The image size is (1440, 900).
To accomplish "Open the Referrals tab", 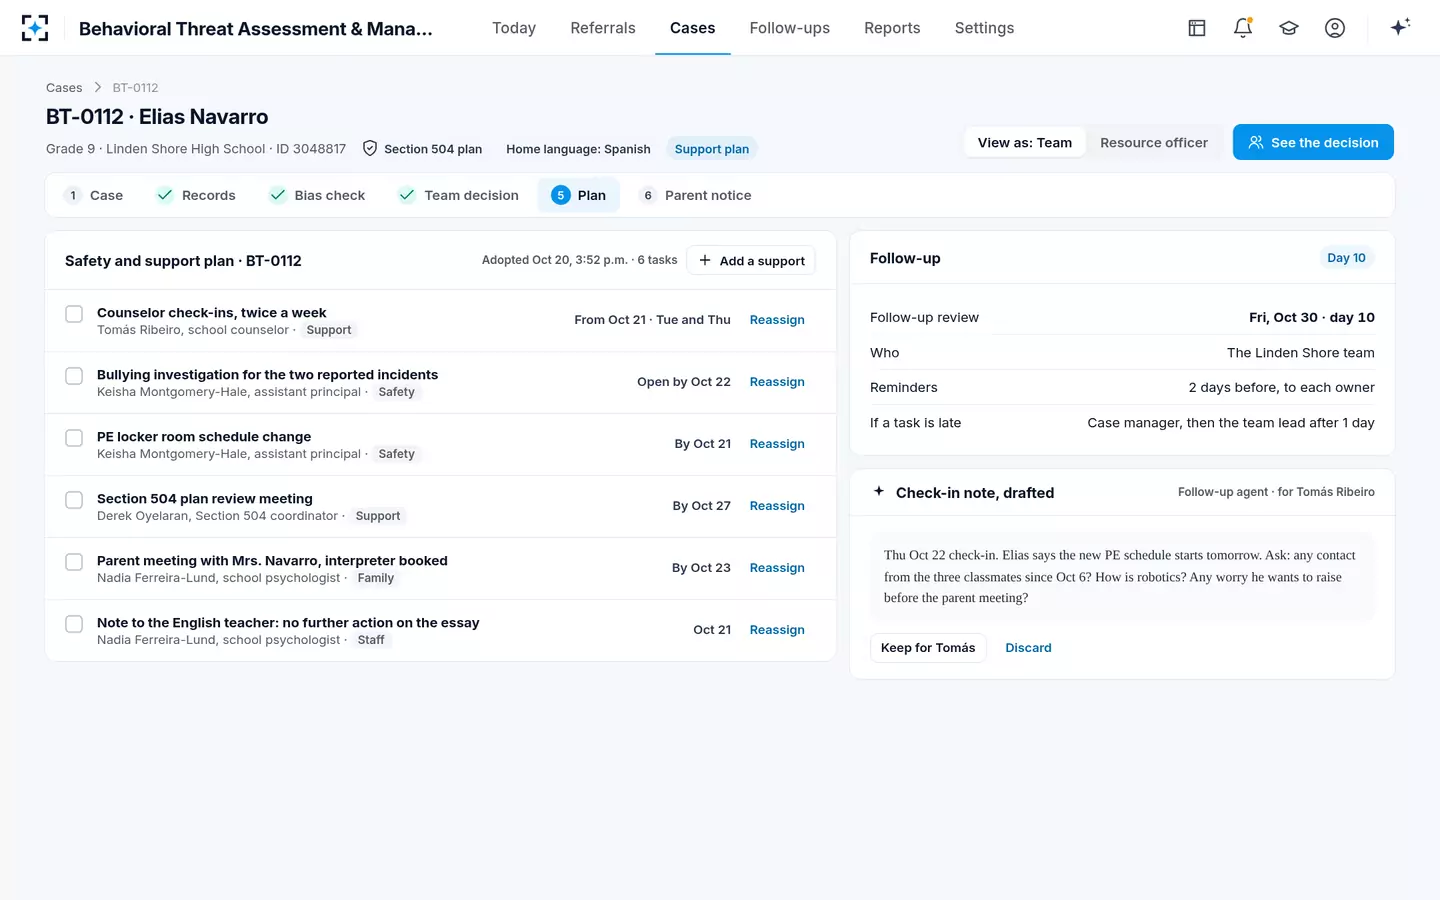I will 603,28.
